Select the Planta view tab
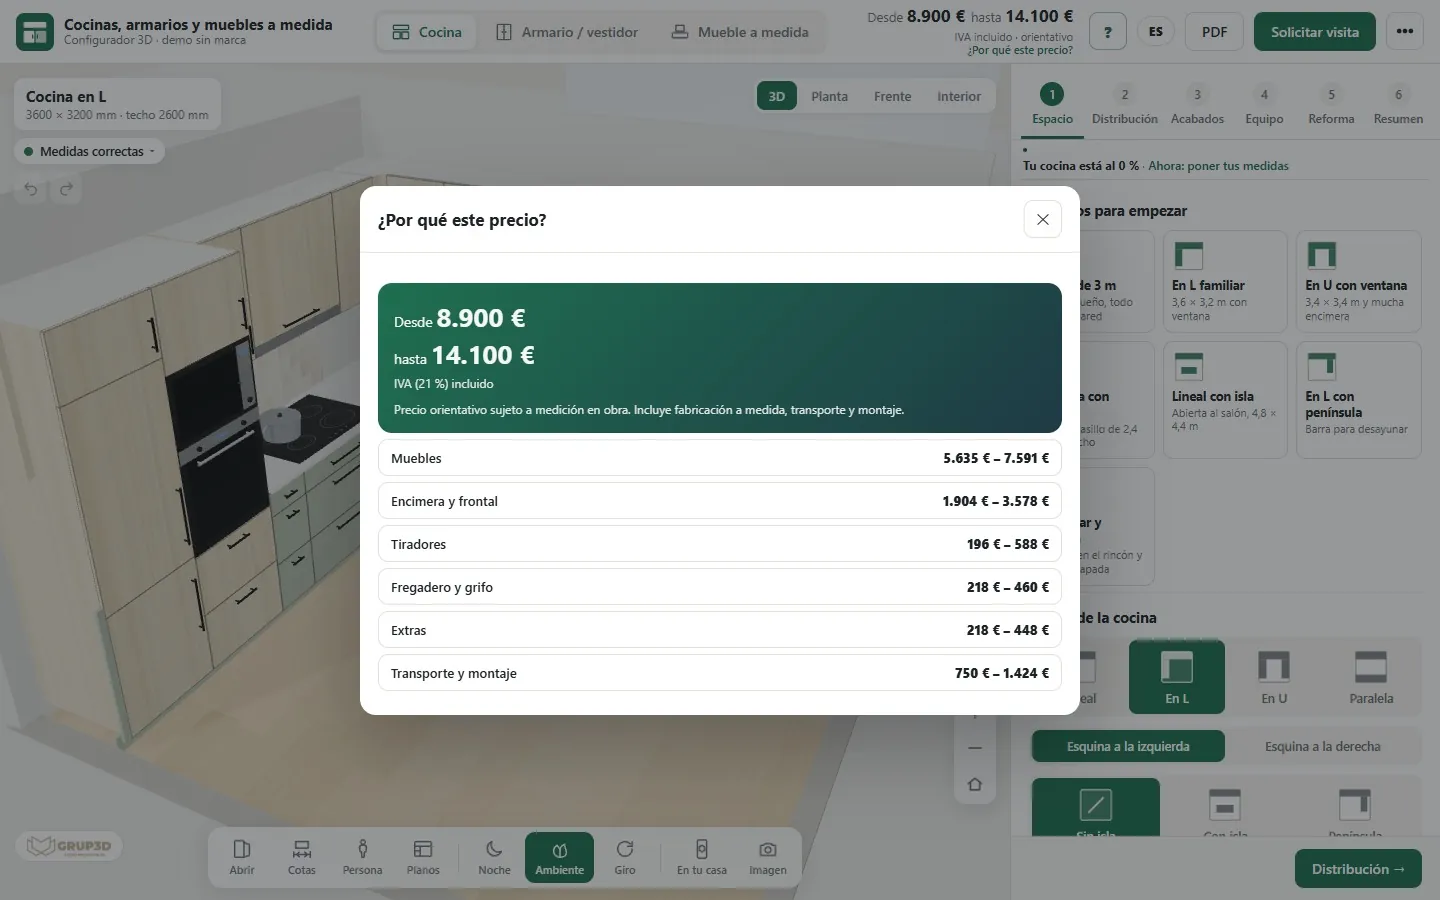The image size is (1440, 900). click(x=829, y=96)
